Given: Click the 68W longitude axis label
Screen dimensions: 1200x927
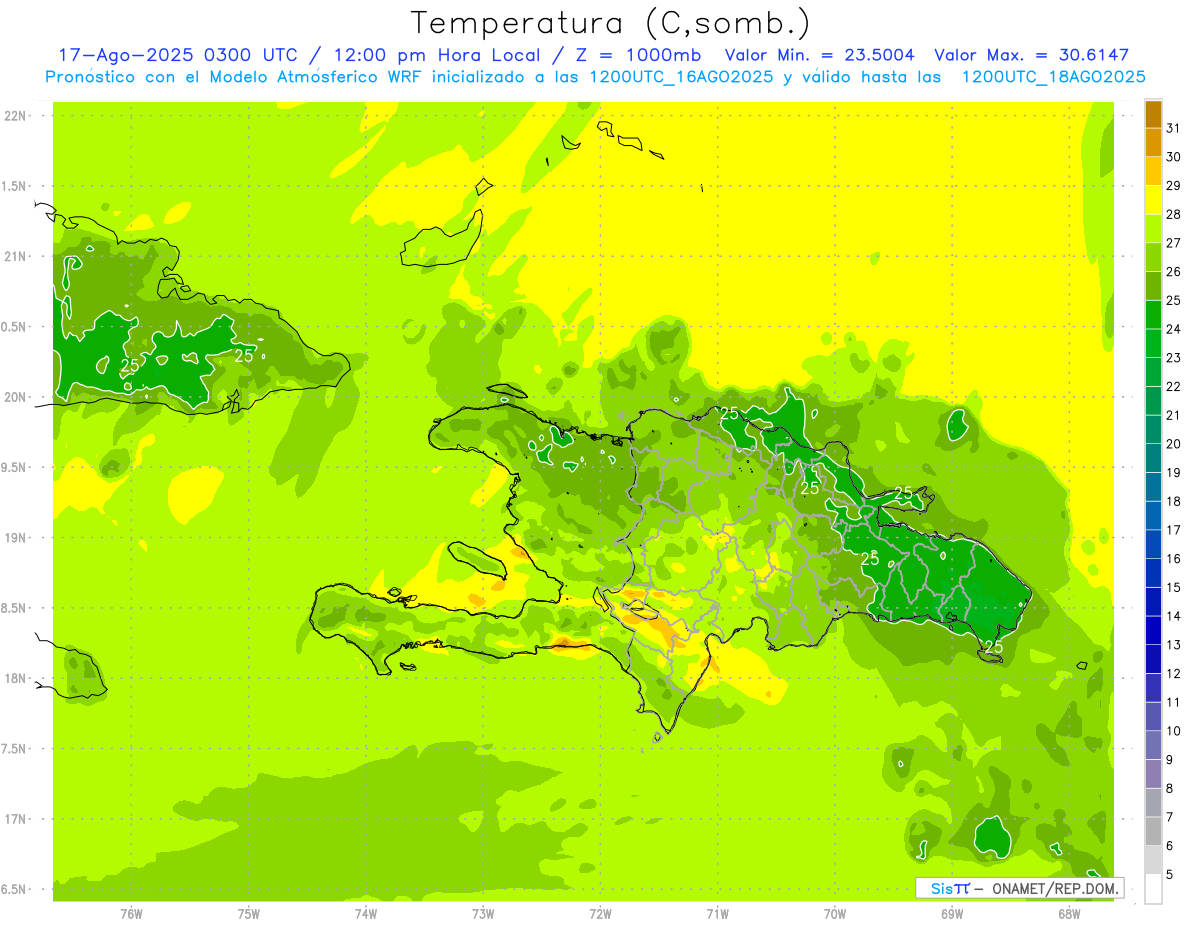Looking at the screenshot, I should (x=1069, y=913).
